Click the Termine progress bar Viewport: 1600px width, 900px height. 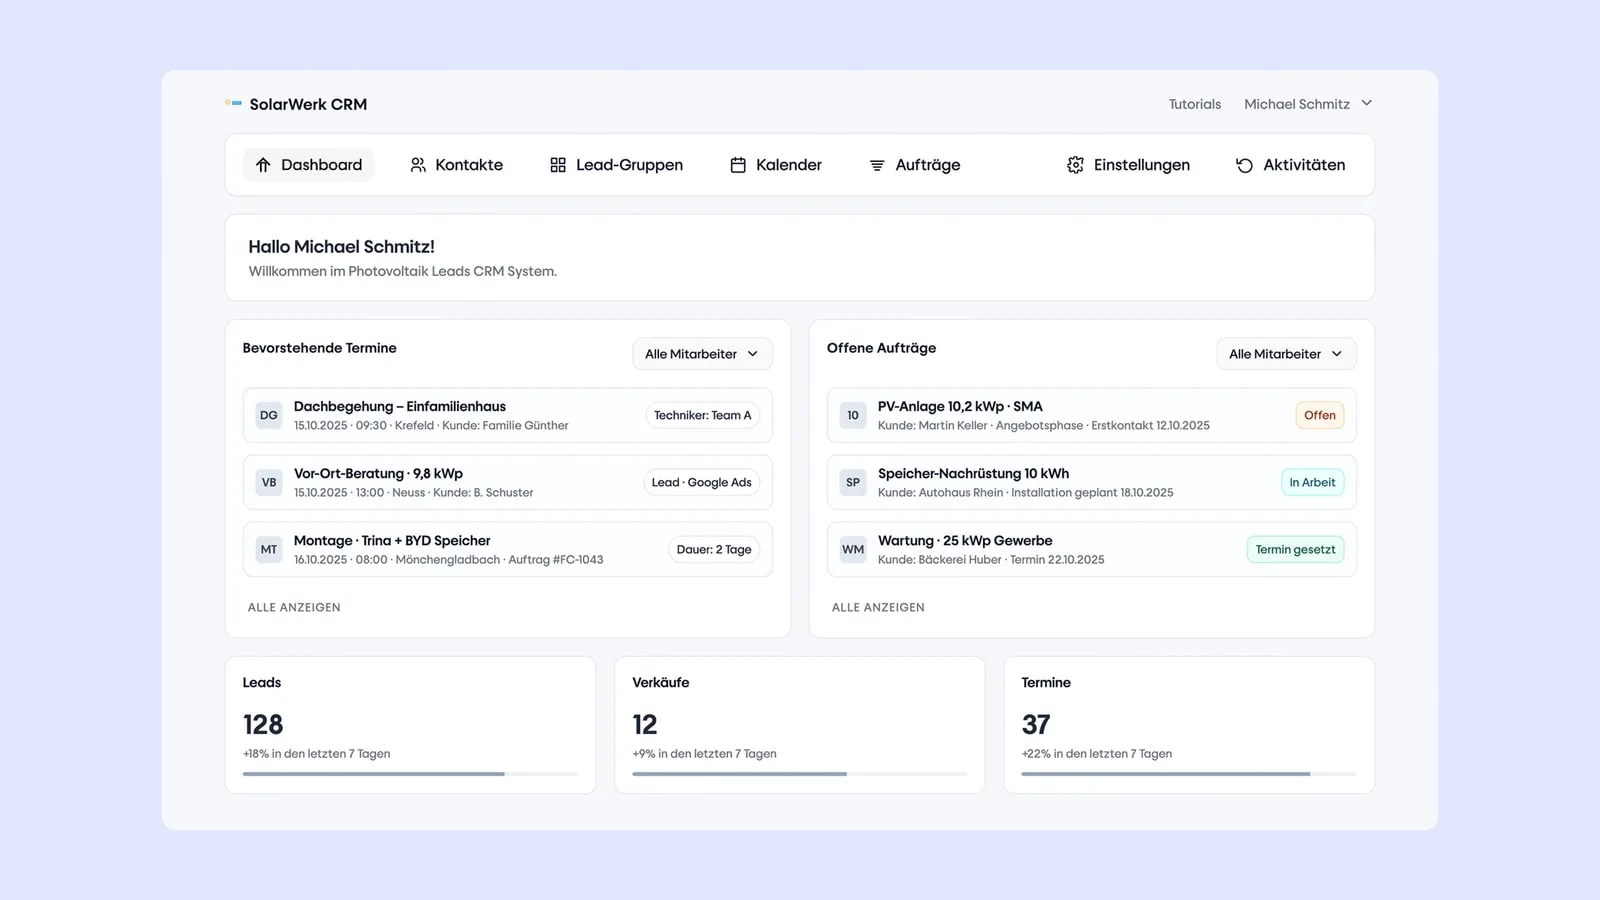[1189, 774]
